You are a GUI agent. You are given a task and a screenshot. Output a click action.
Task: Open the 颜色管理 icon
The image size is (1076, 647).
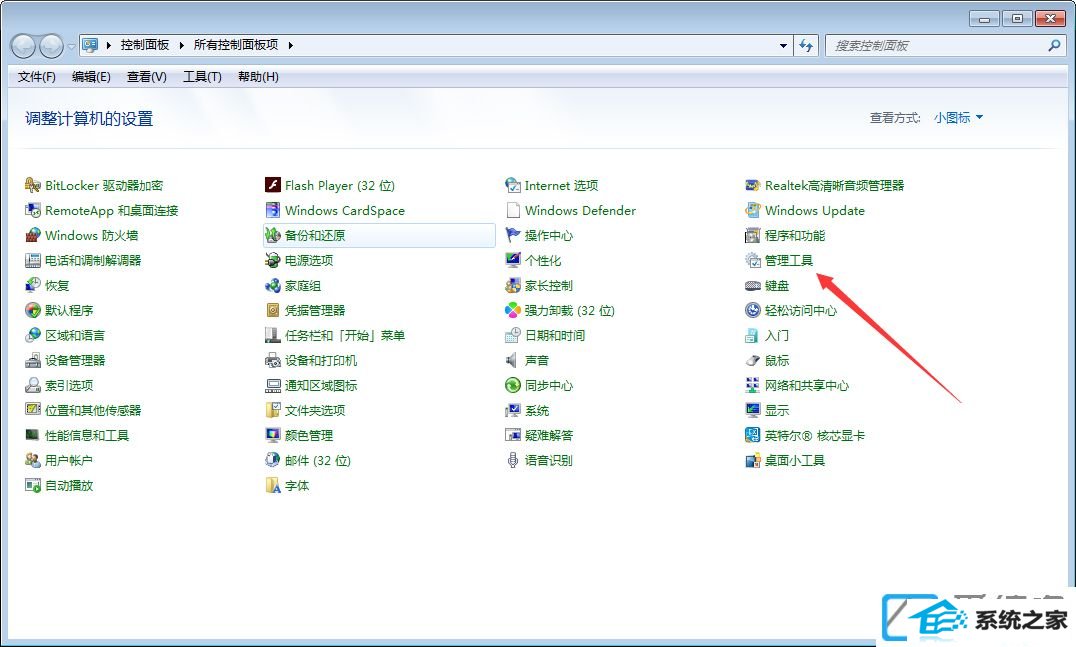pos(272,435)
